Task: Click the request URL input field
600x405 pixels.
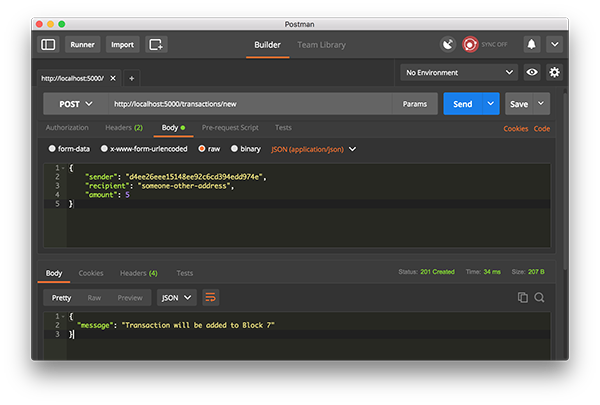Action: [x=250, y=103]
